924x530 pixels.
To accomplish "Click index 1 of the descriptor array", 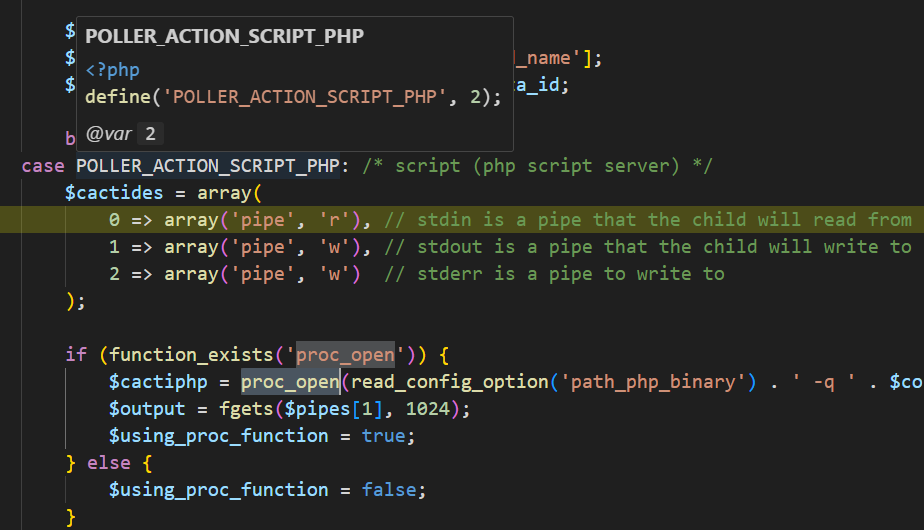I will 114,247.
